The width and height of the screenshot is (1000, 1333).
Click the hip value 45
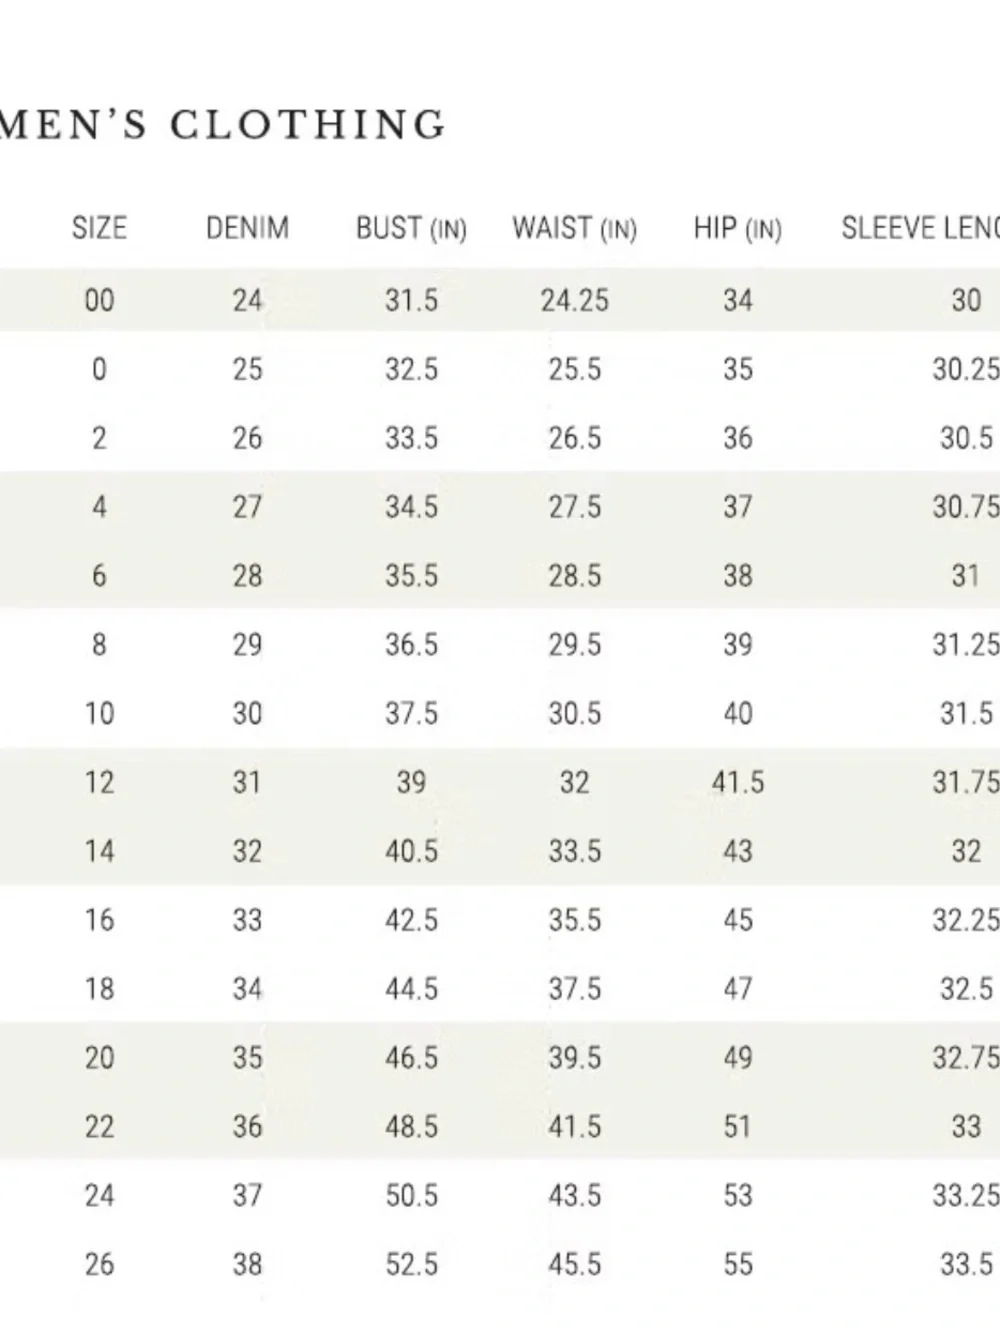click(737, 920)
